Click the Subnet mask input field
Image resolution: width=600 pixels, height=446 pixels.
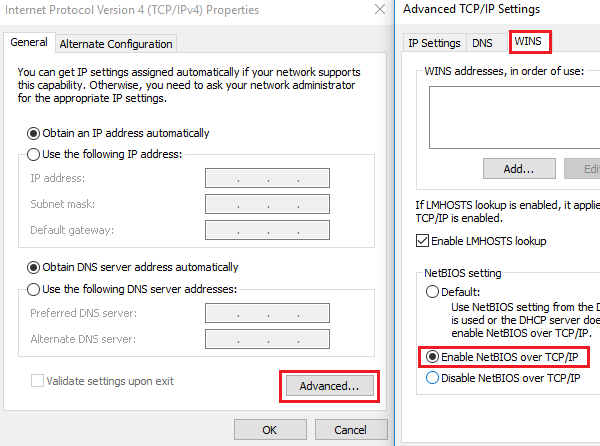[267, 204]
